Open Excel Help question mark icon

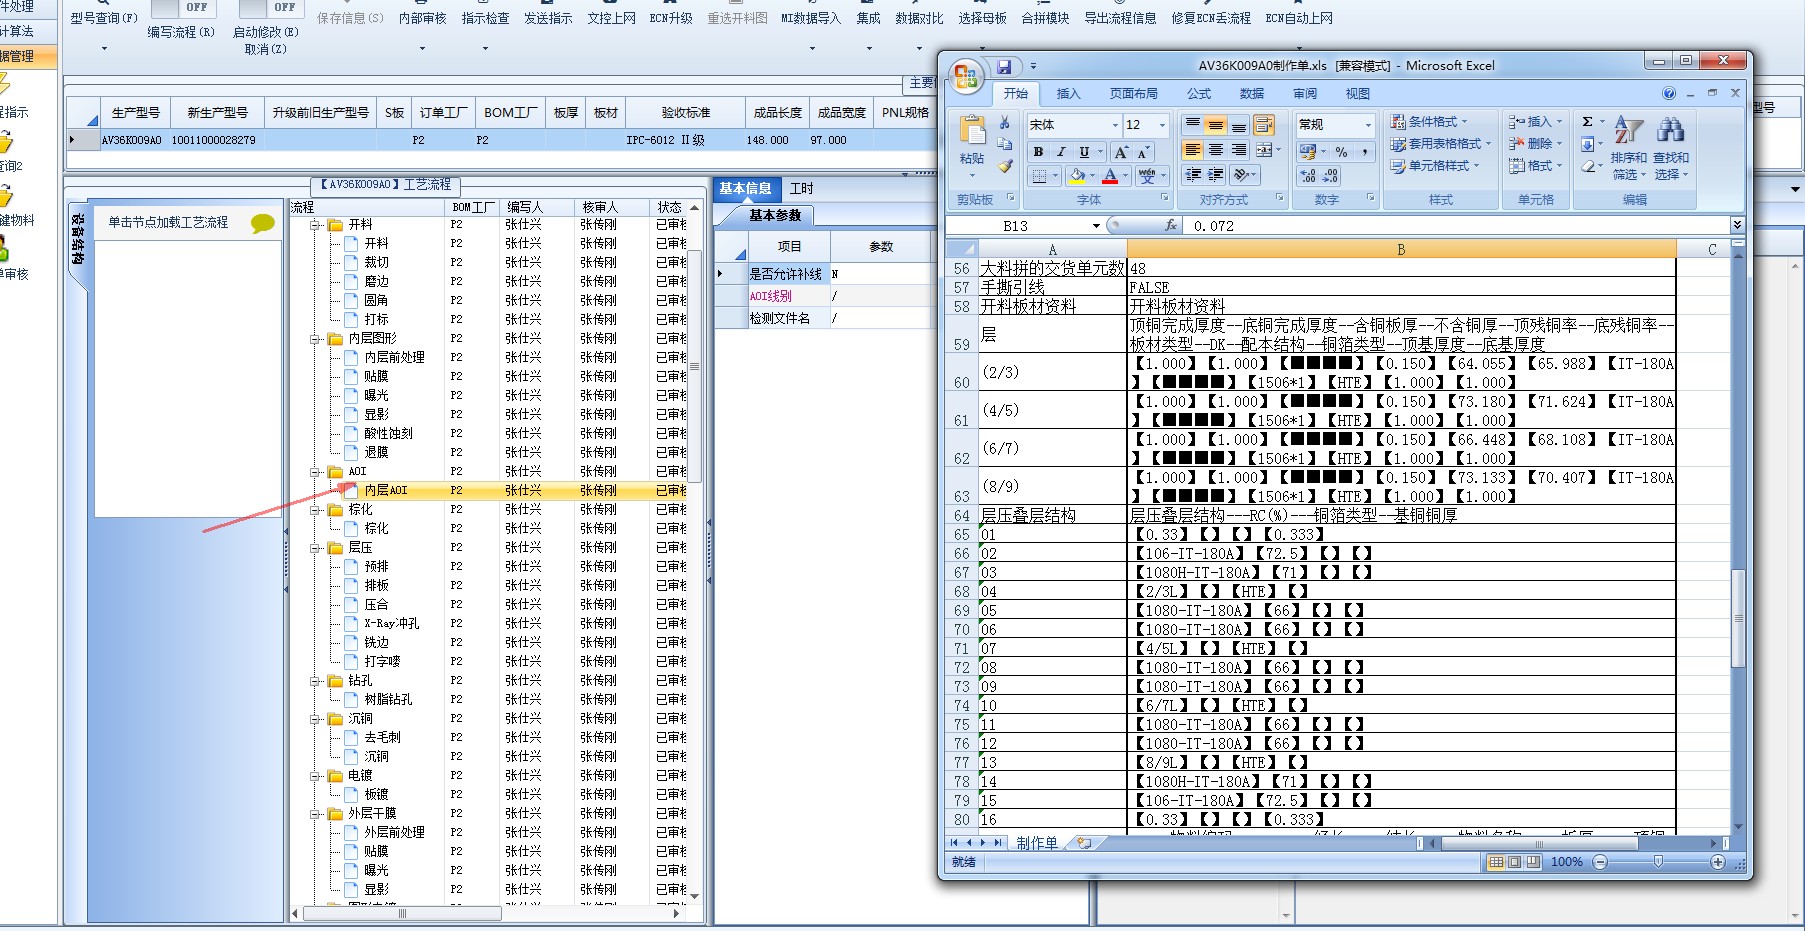tap(1668, 93)
